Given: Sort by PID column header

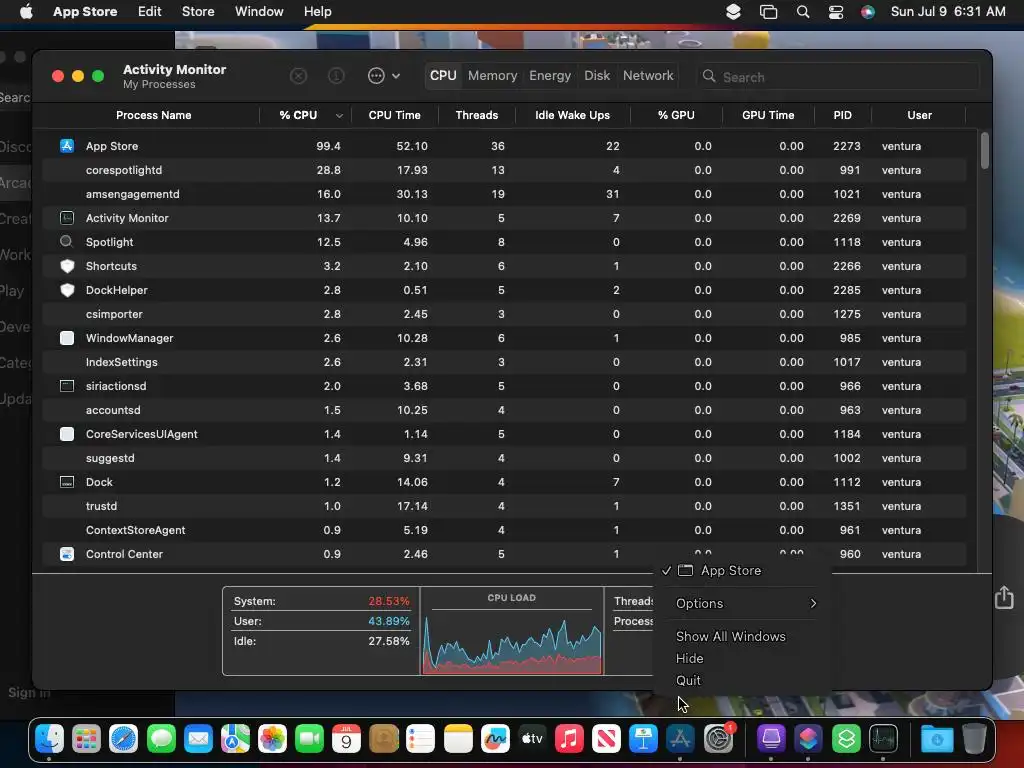Looking at the screenshot, I should point(842,115).
